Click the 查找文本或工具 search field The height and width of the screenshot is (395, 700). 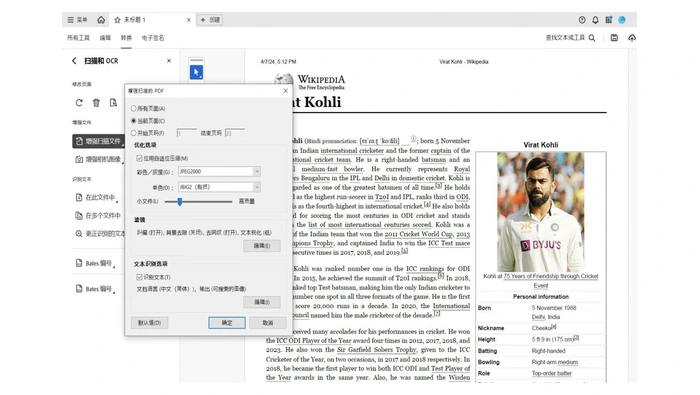click(x=565, y=37)
